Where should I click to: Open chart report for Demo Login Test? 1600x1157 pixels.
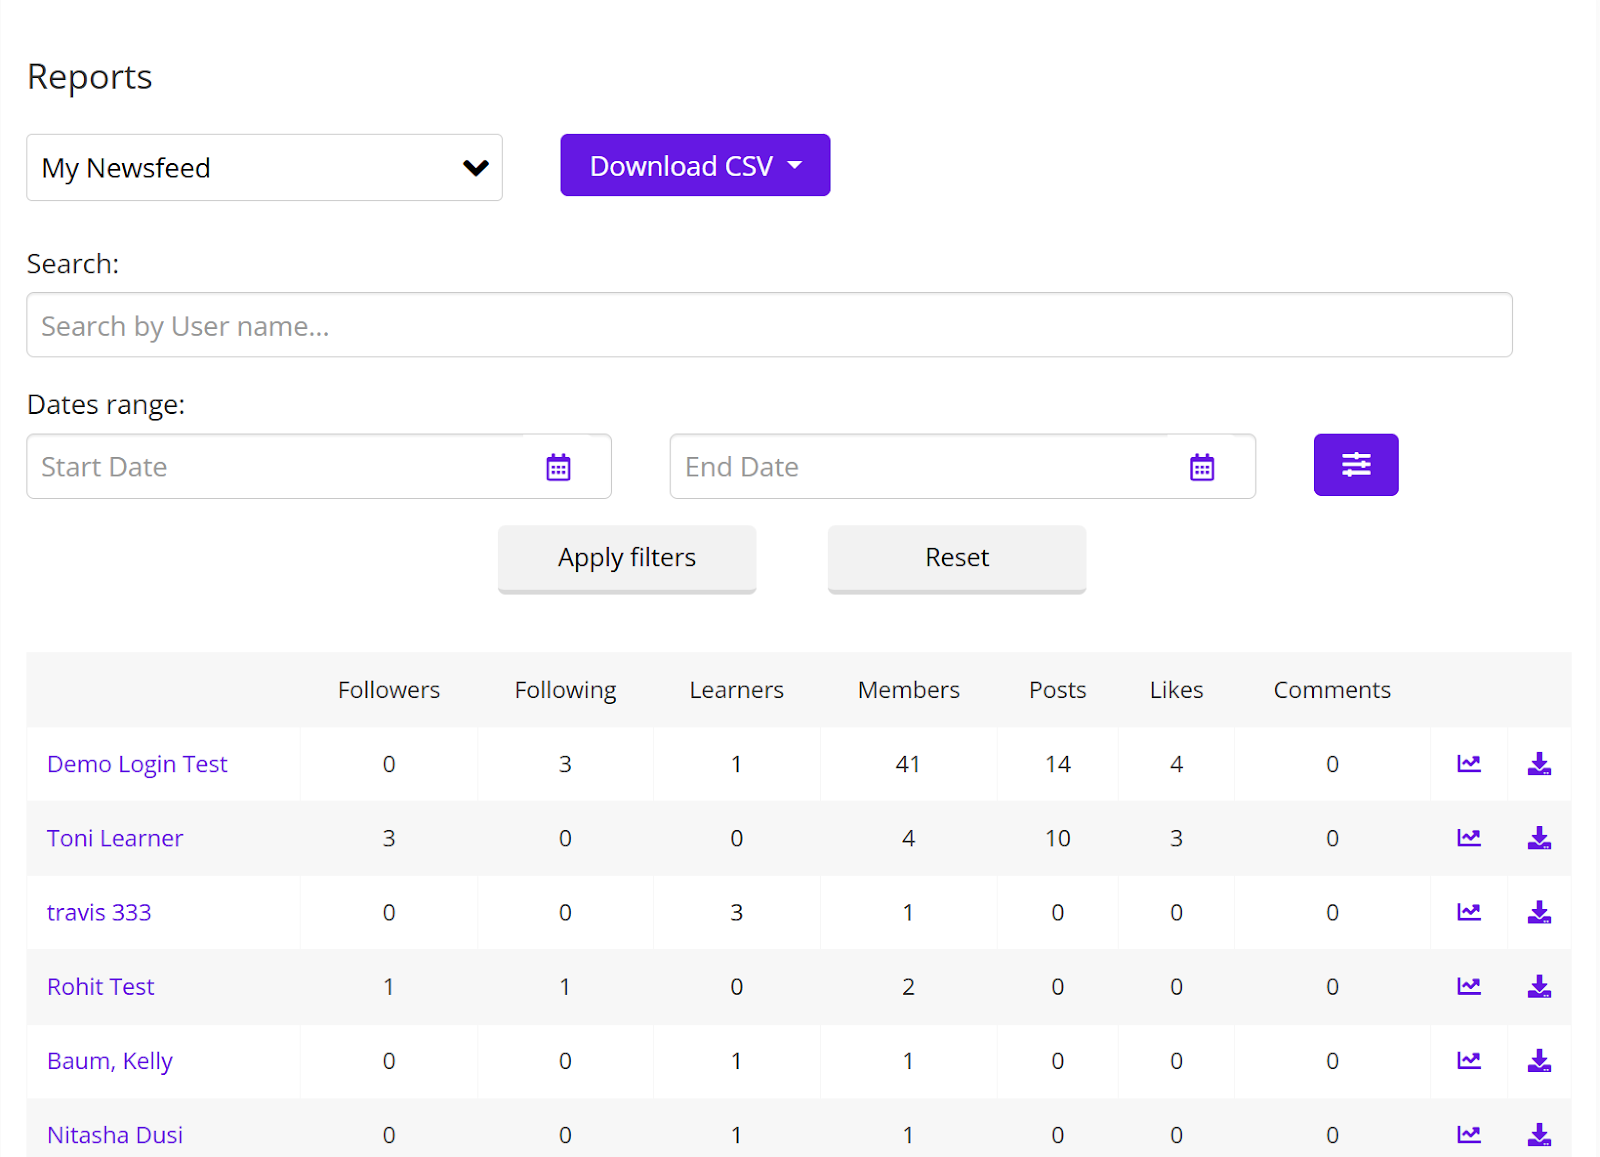1468,764
